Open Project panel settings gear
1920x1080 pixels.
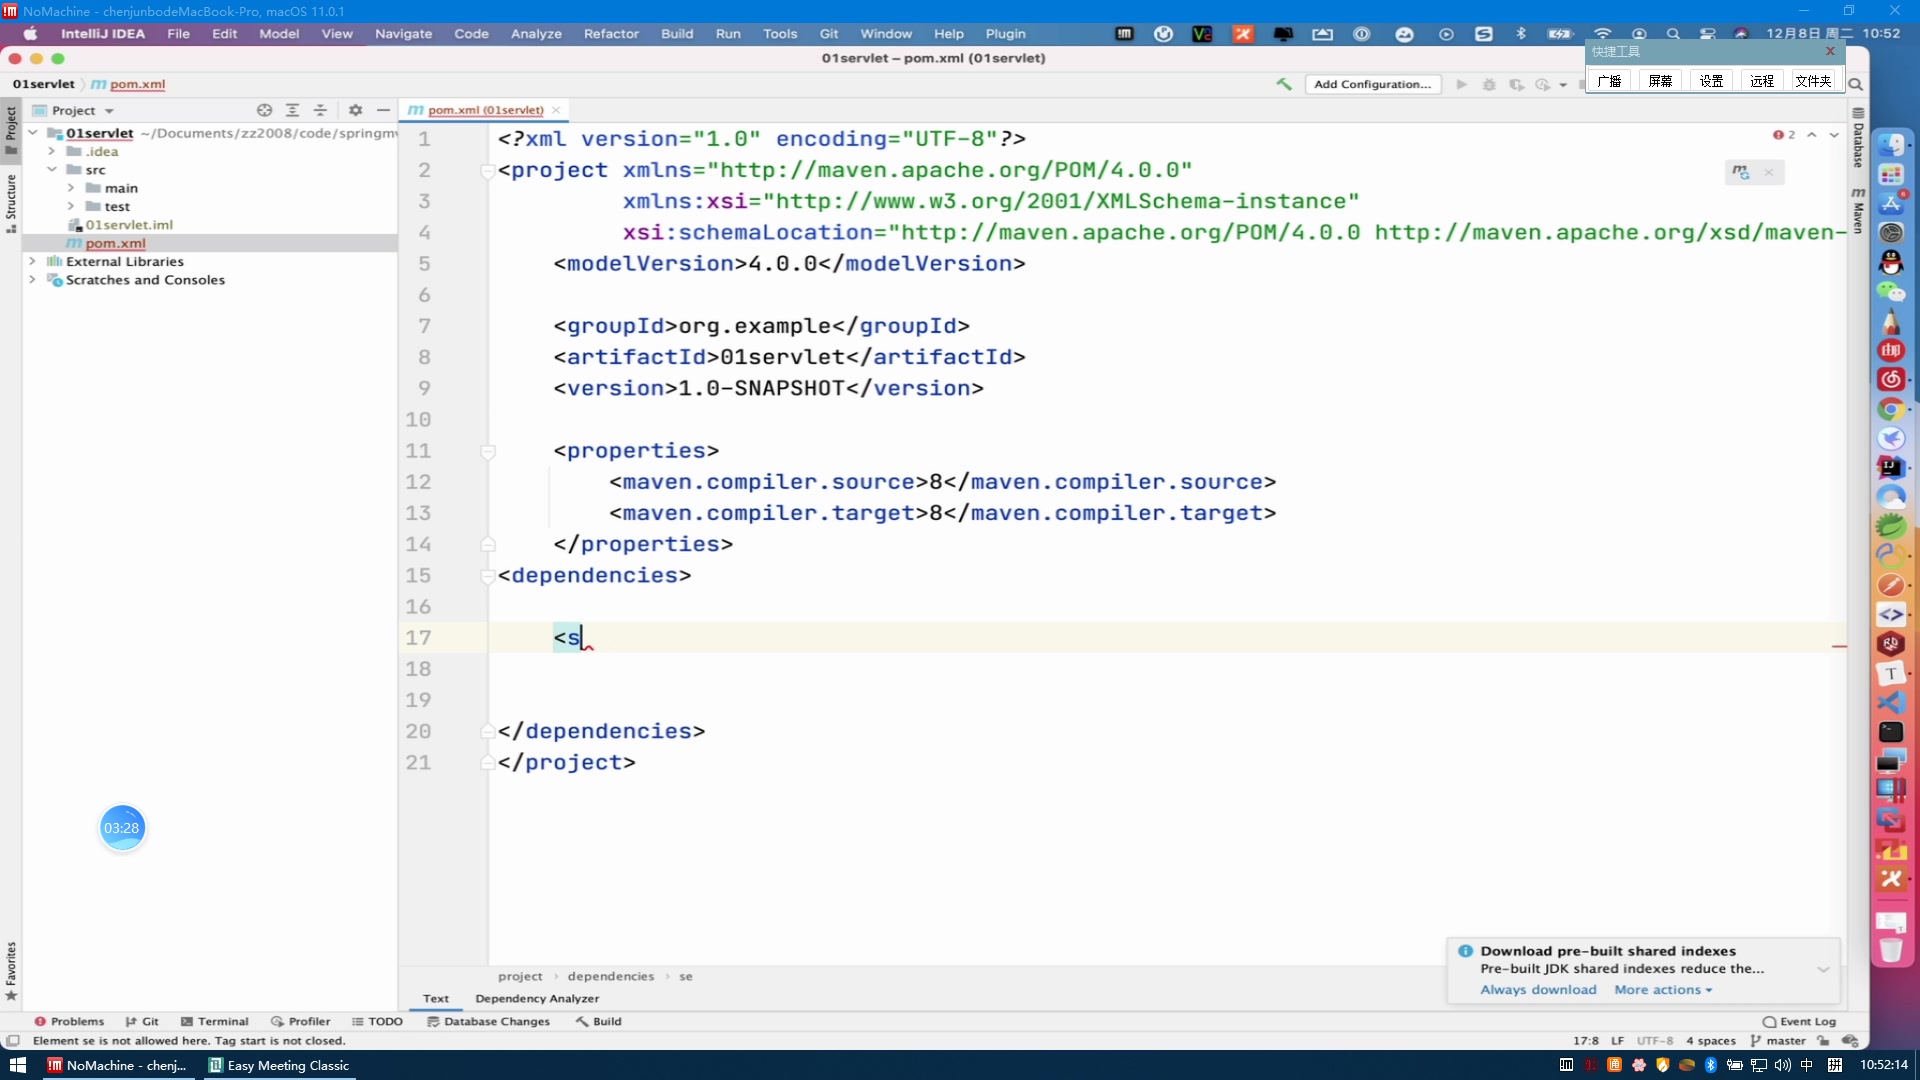point(355,110)
